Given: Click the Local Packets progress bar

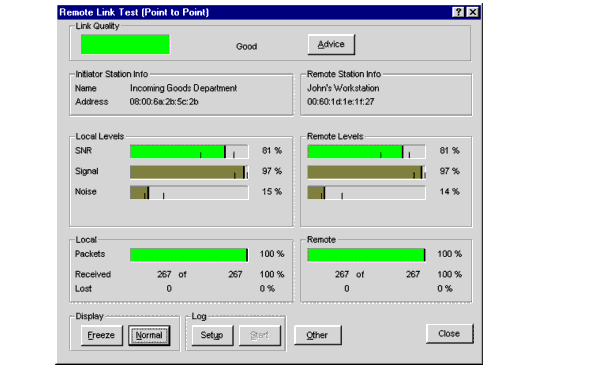Looking at the screenshot, I should coord(189,255).
